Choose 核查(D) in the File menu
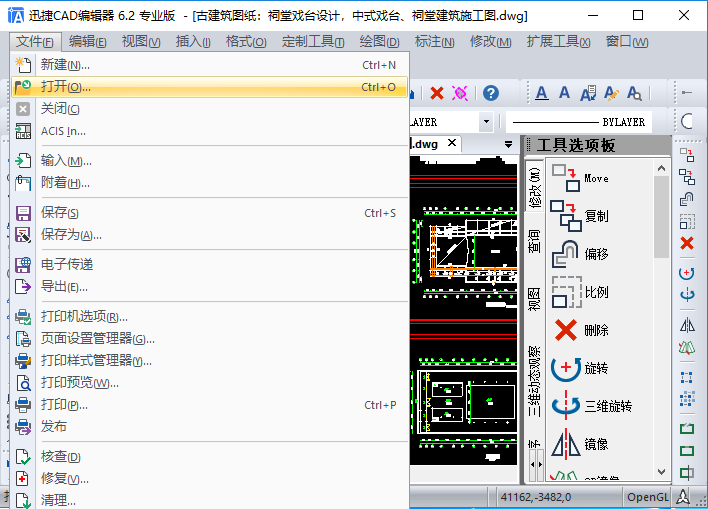Screen dimensions: 708x509 (210, 457)
